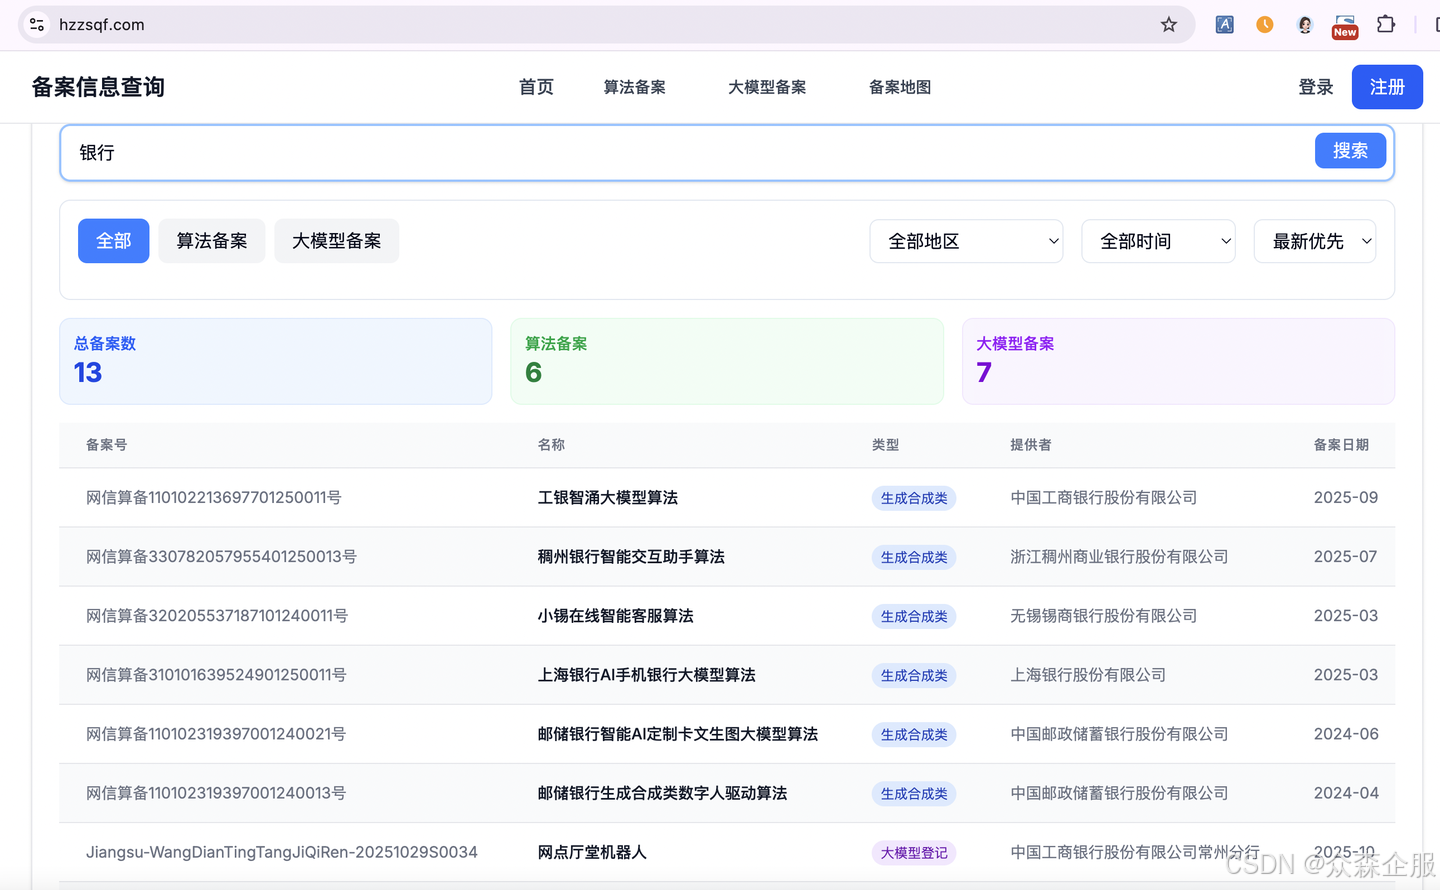Open 工银智涌大模型算法 entry name

coord(608,498)
